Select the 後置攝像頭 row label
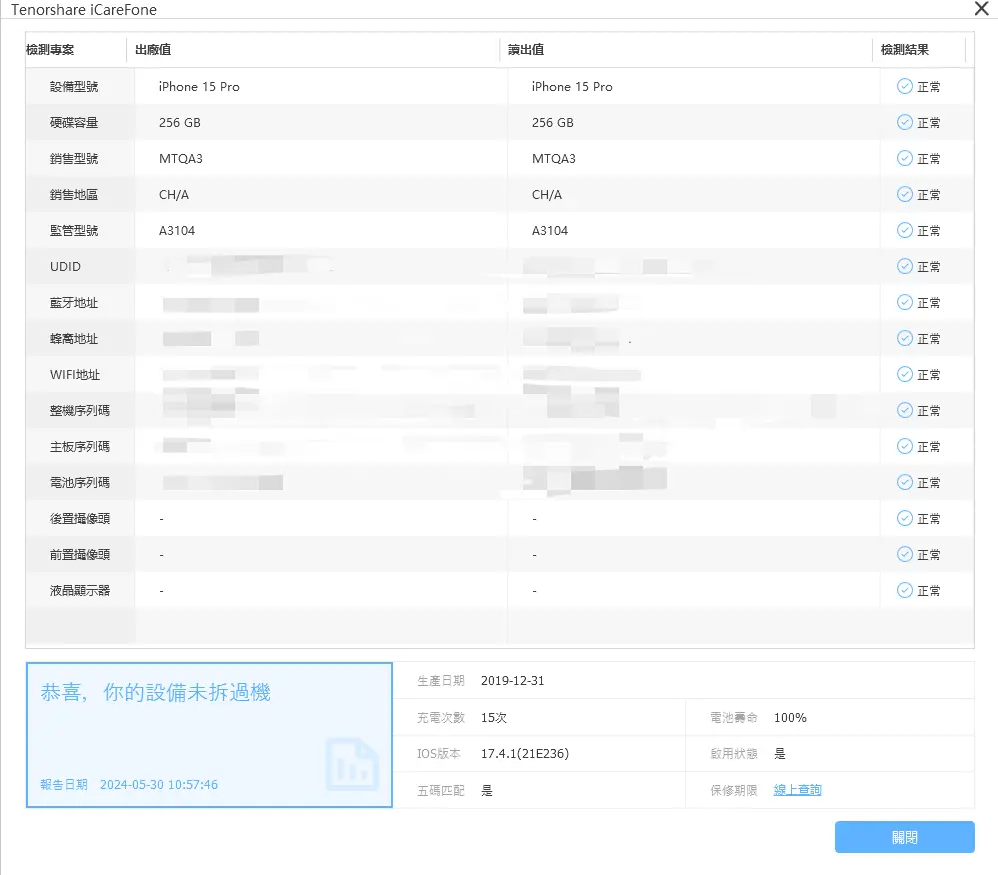Viewport: 998px width, 875px height. 80,518
